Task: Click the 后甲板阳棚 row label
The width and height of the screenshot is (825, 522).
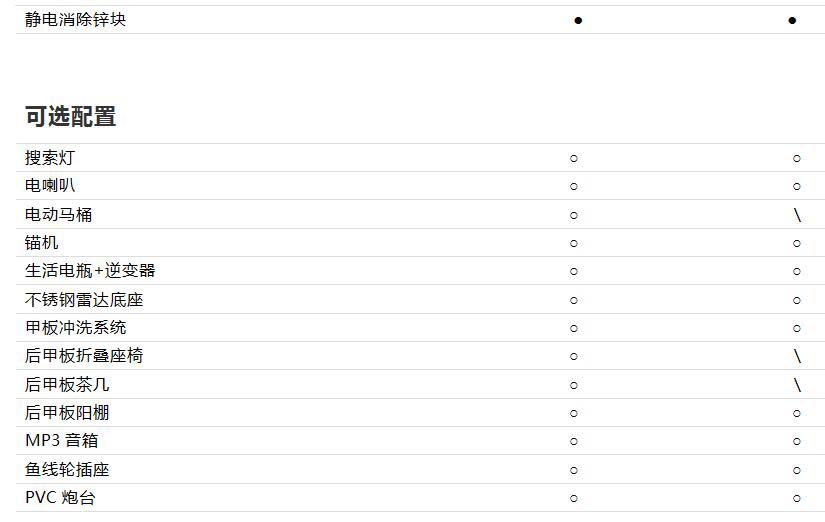Action: [x=67, y=413]
